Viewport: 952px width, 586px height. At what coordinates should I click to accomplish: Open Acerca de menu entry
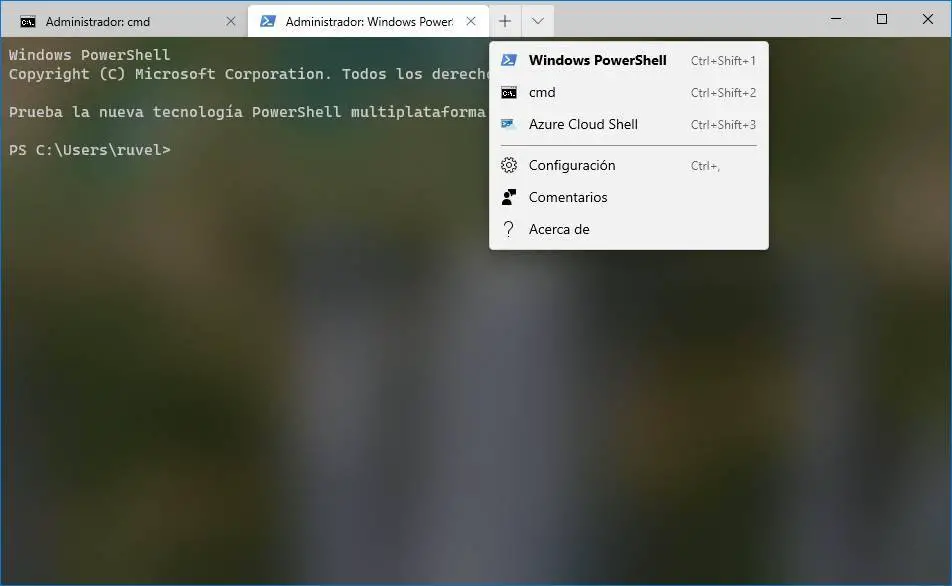point(628,229)
